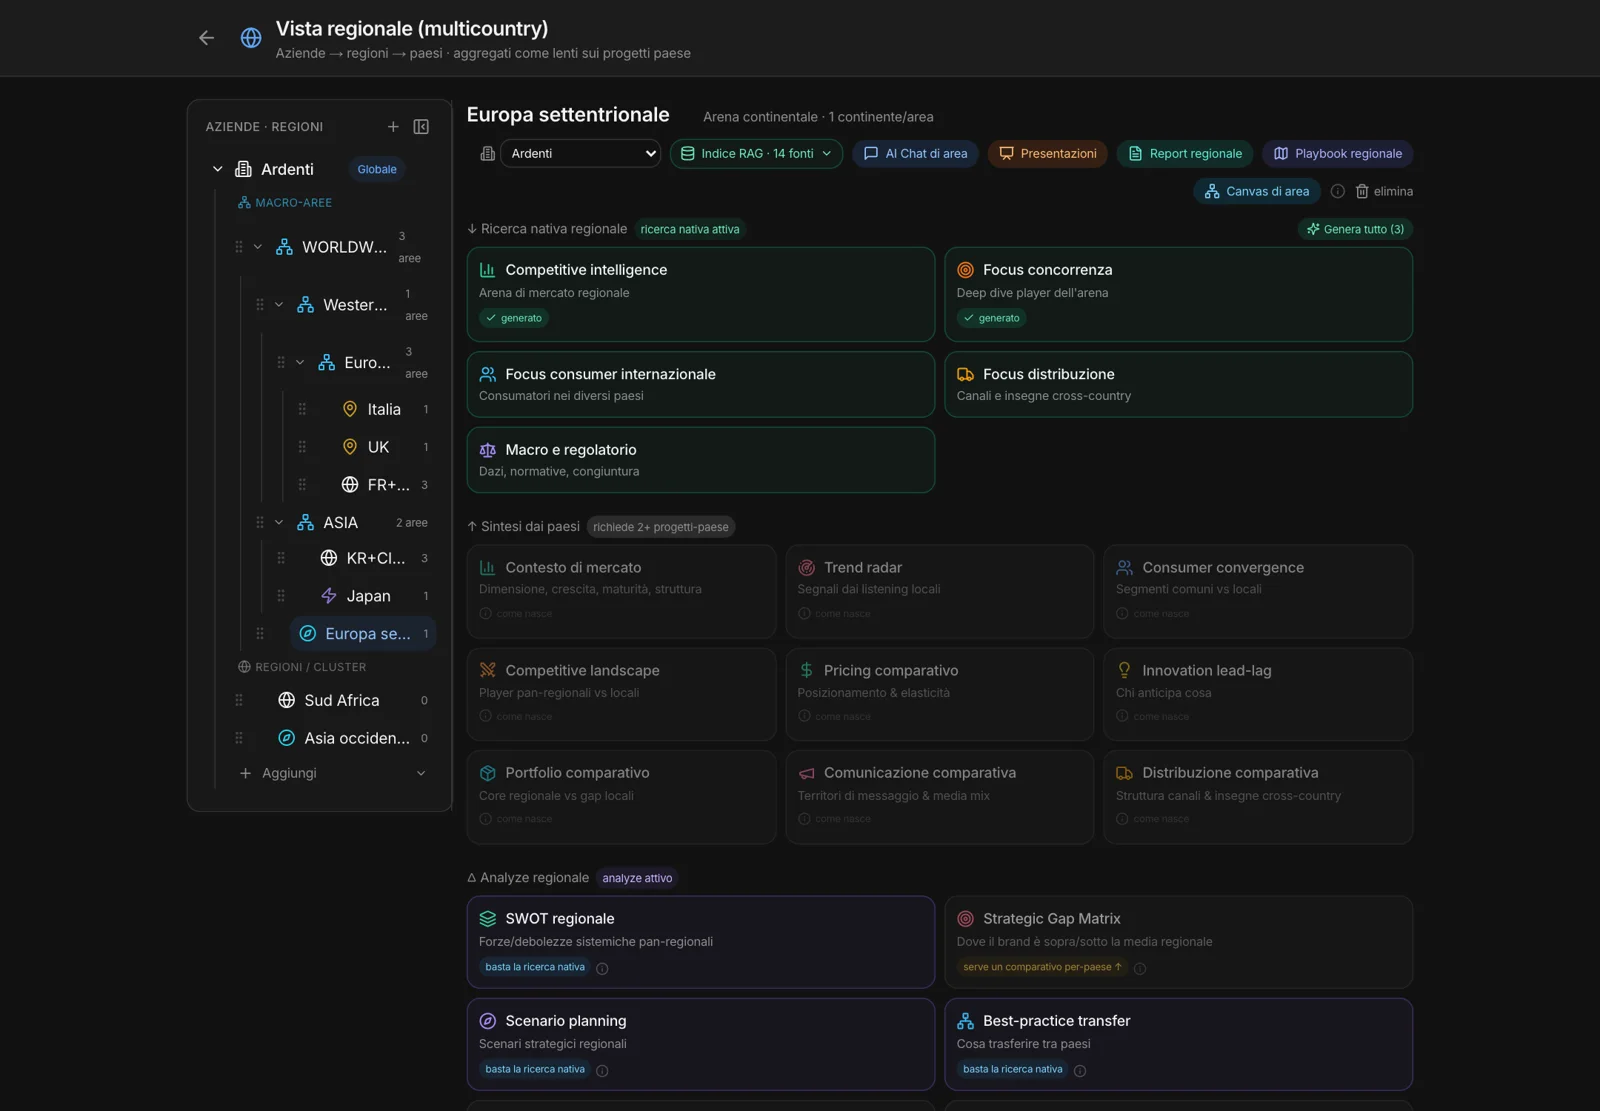
Task: Open the Competitive intelligence card
Action: [x=700, y=294]
